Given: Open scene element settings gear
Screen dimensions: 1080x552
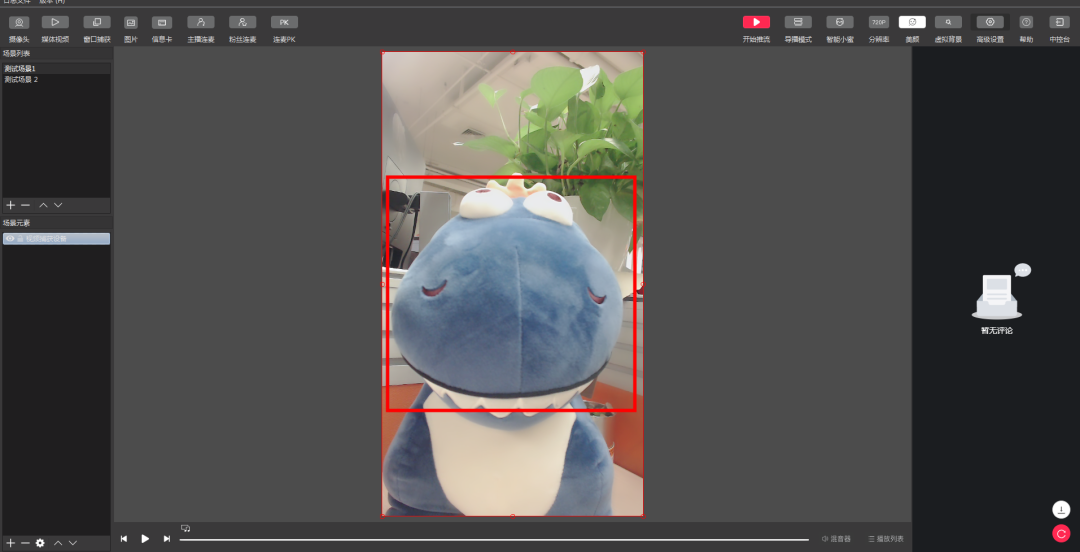Looking at the screenshot, I should tap(40, 543).
